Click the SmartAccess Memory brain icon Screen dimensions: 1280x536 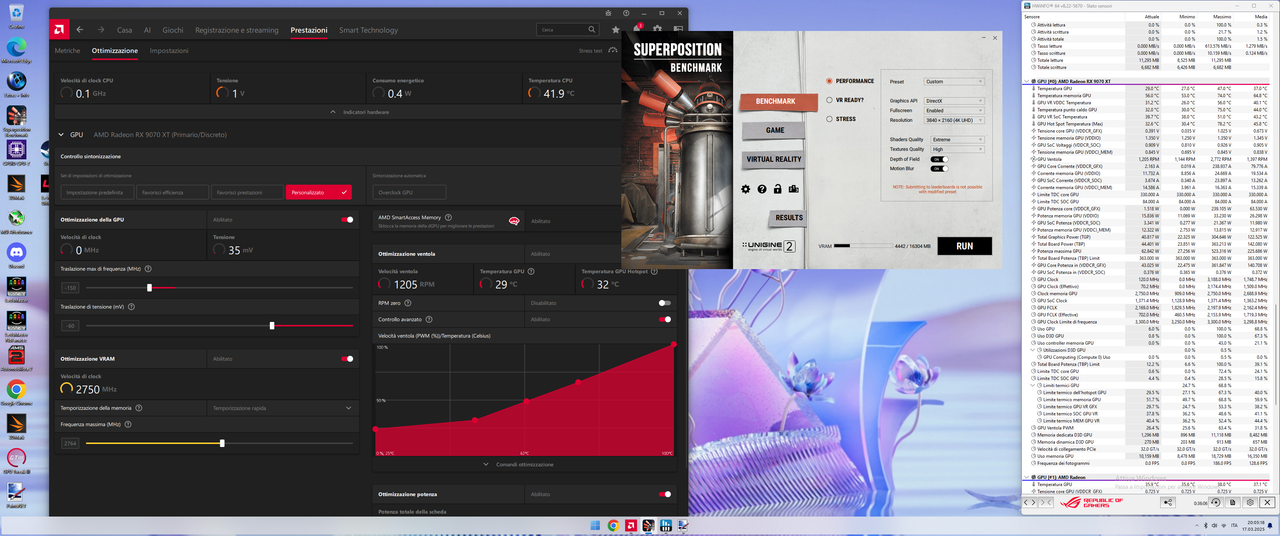(x=514, y=221)
